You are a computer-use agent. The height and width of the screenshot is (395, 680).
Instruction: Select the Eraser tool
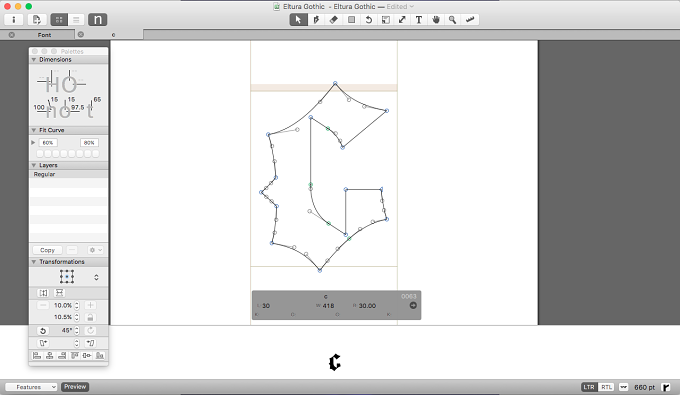click(333, 20)
